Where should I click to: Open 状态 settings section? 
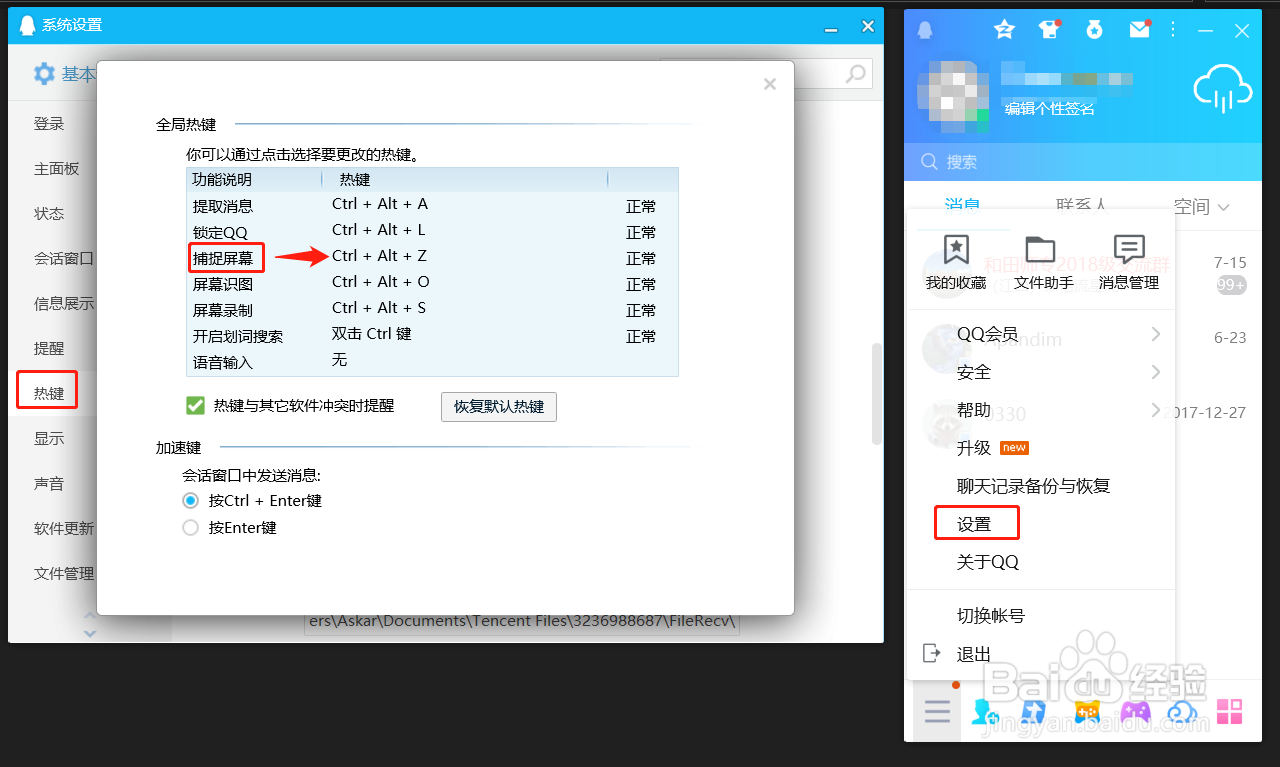[49, 214]
